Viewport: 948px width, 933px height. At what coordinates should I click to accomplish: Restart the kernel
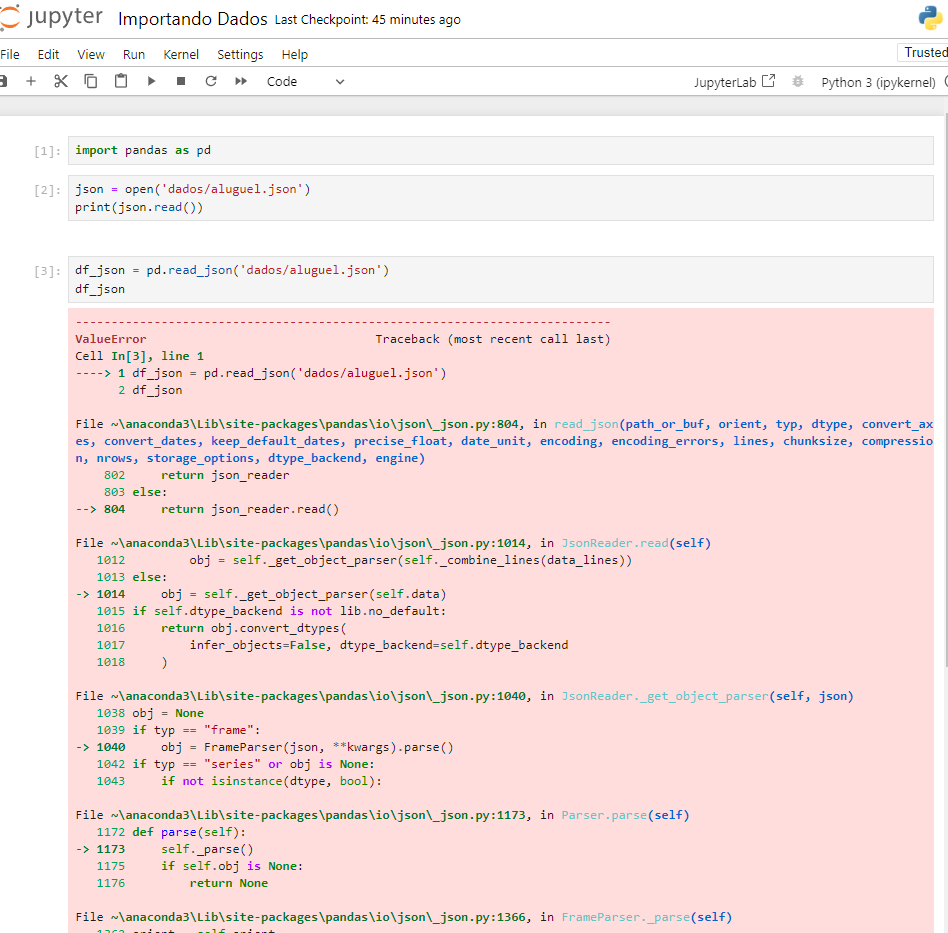click(x=211, y=82)
